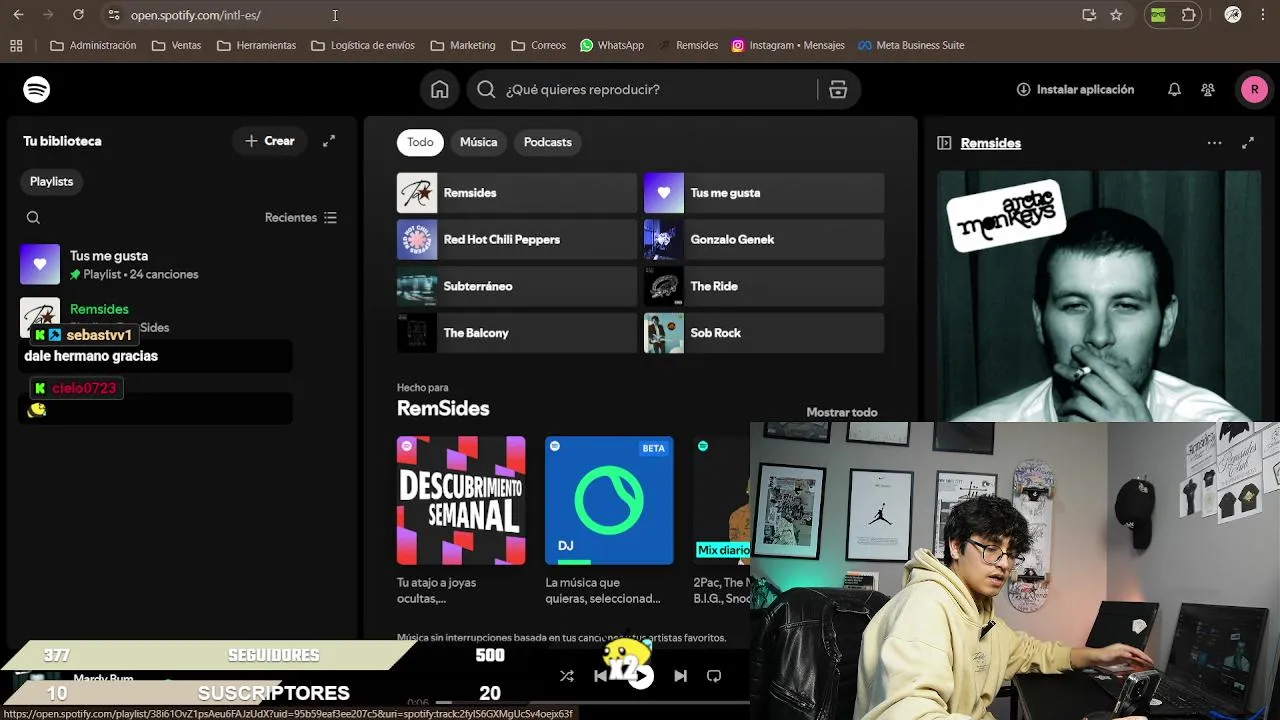
Task: Open the Browse icon in search bar
Action: pos(838,90)
